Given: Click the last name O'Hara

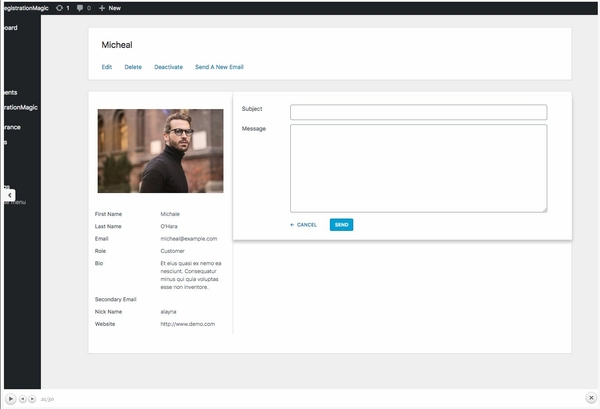Looking at the screenshot, I should click(169, 226).
